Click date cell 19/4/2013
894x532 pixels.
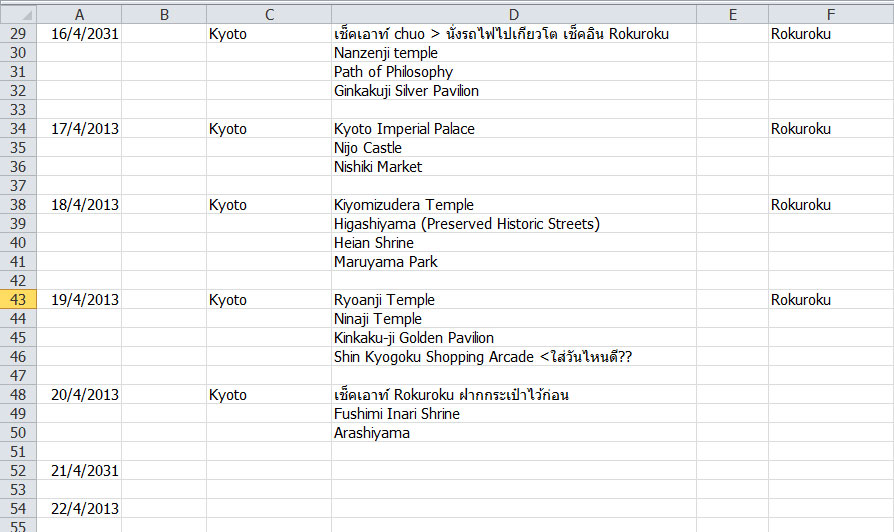79,299
